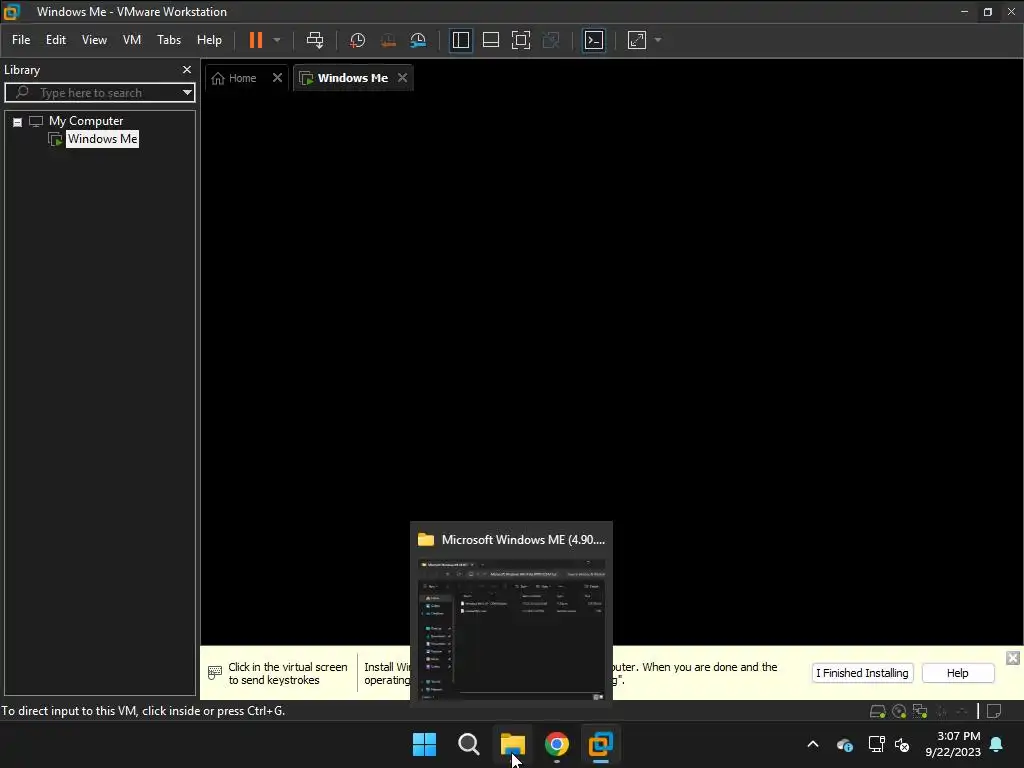This screenshot has width=1024, height=768.
Task: Click the hard disk device status icon
Action: pyautogui.click(x=878, y=711)
